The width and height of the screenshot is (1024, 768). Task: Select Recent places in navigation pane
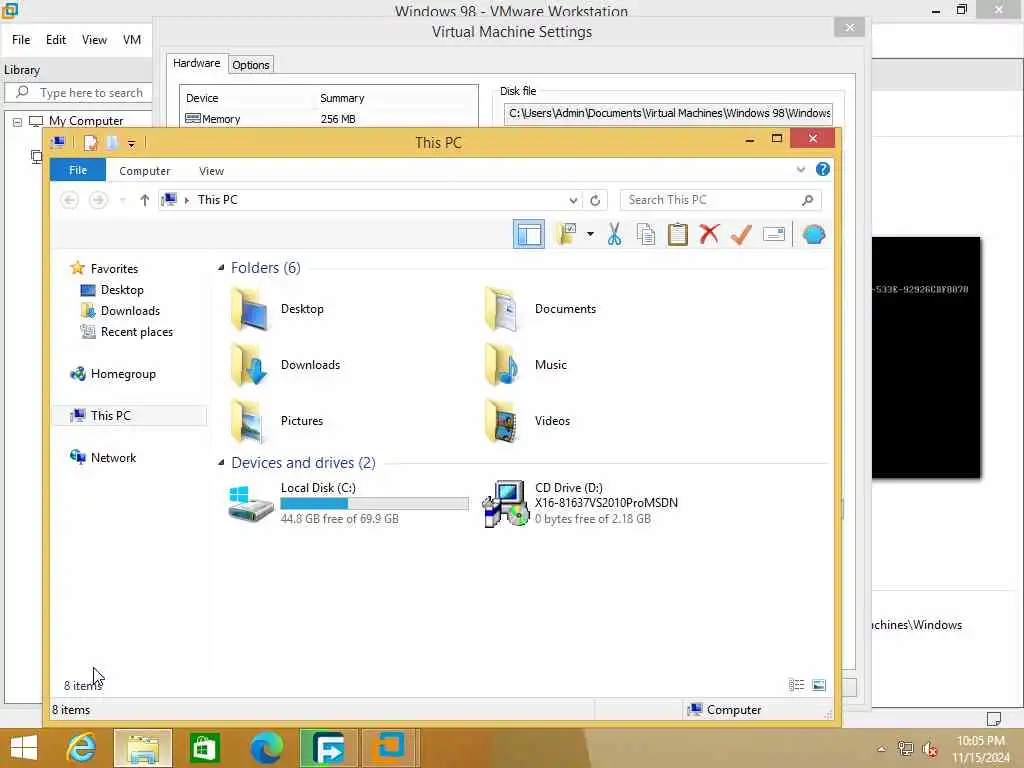tap(136, 332)
